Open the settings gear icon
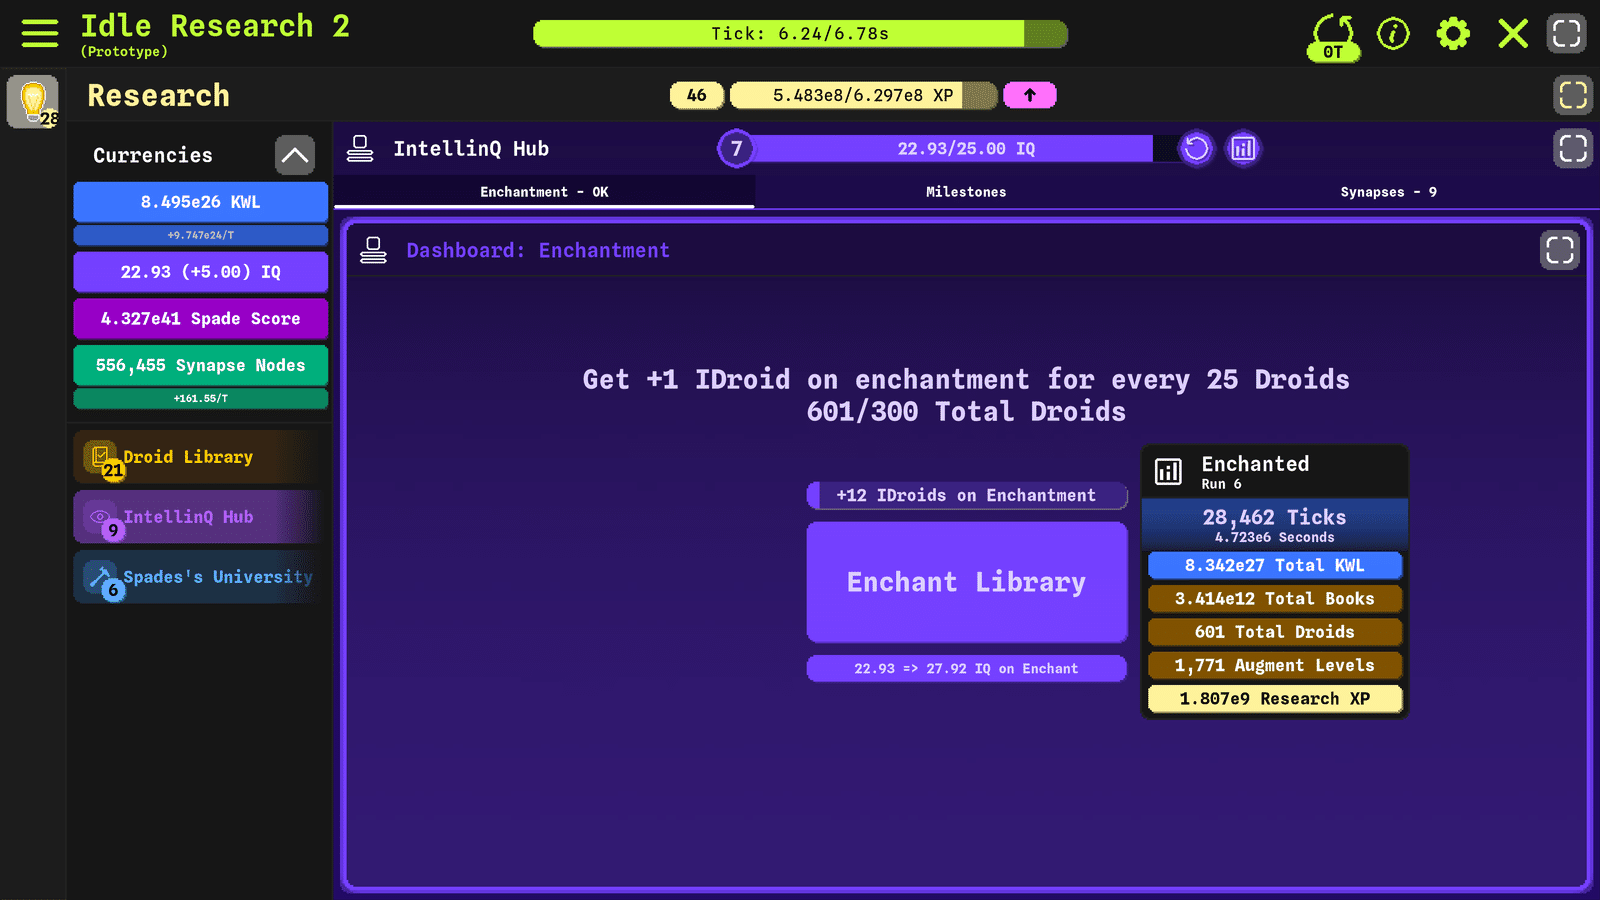This screenshot has width=1600, height=900. pos(1453,34)
